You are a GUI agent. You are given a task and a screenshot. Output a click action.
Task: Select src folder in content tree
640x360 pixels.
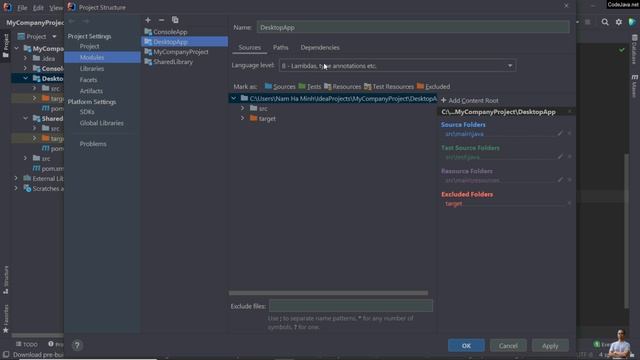point(263,109)
